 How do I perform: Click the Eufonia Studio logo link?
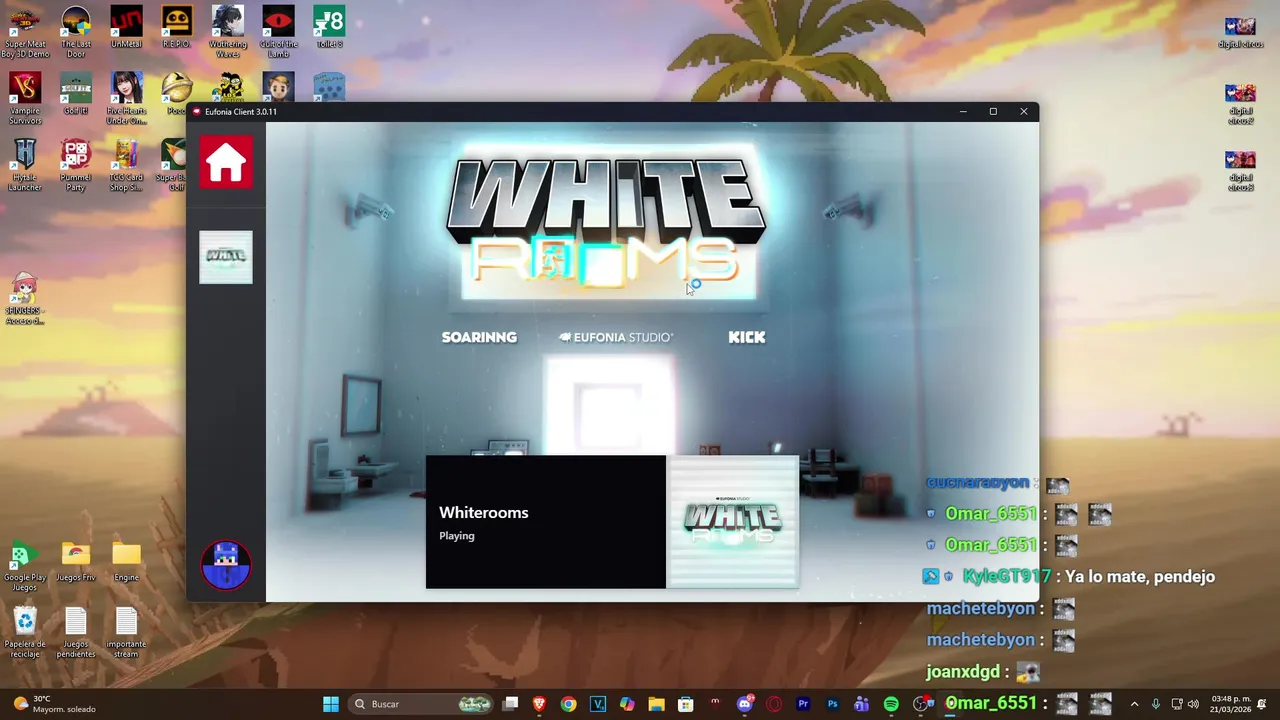tap(616, 337)
